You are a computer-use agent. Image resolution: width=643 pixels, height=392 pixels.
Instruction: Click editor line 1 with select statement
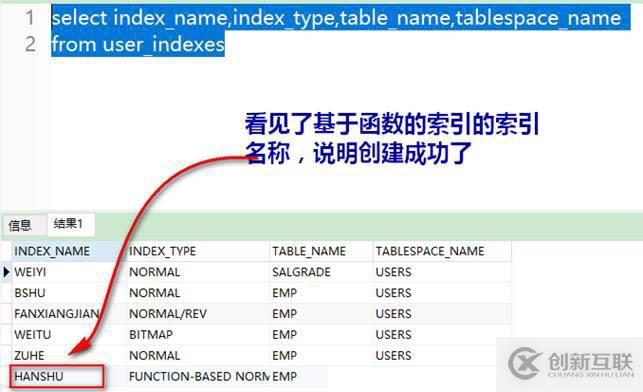tap(340, 18)
